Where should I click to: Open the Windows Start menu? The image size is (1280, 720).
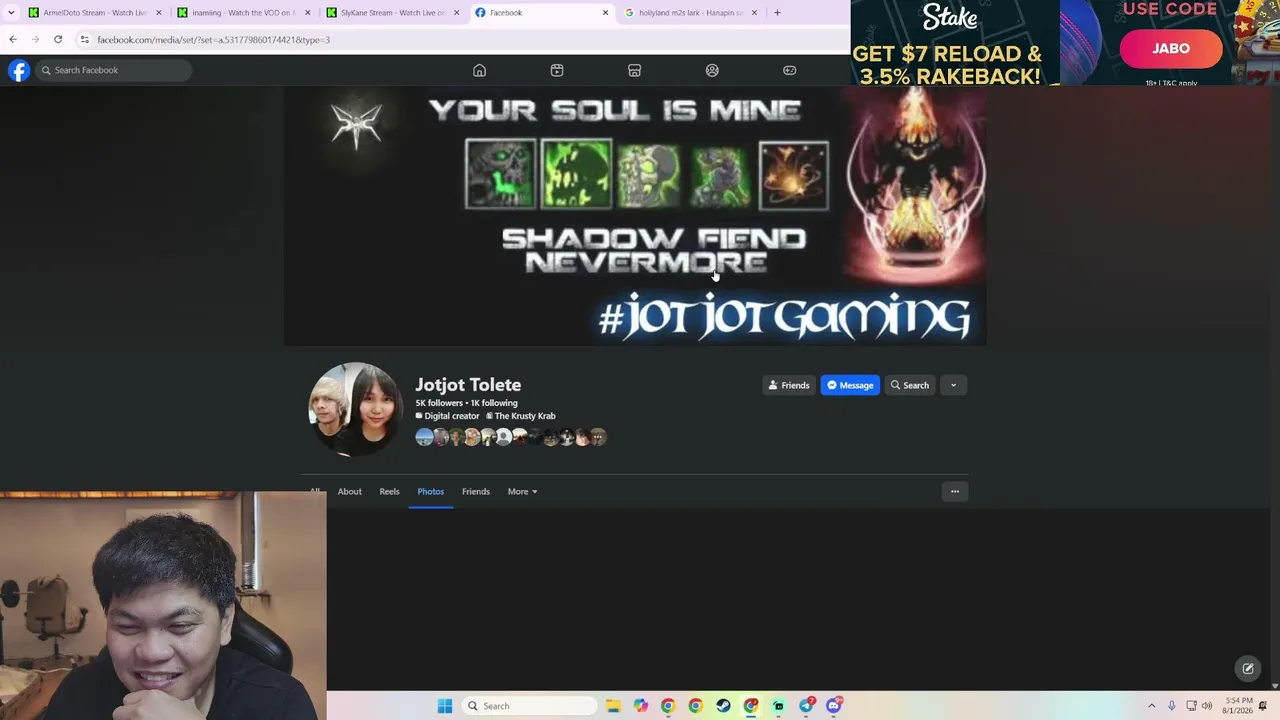point(445,706)
